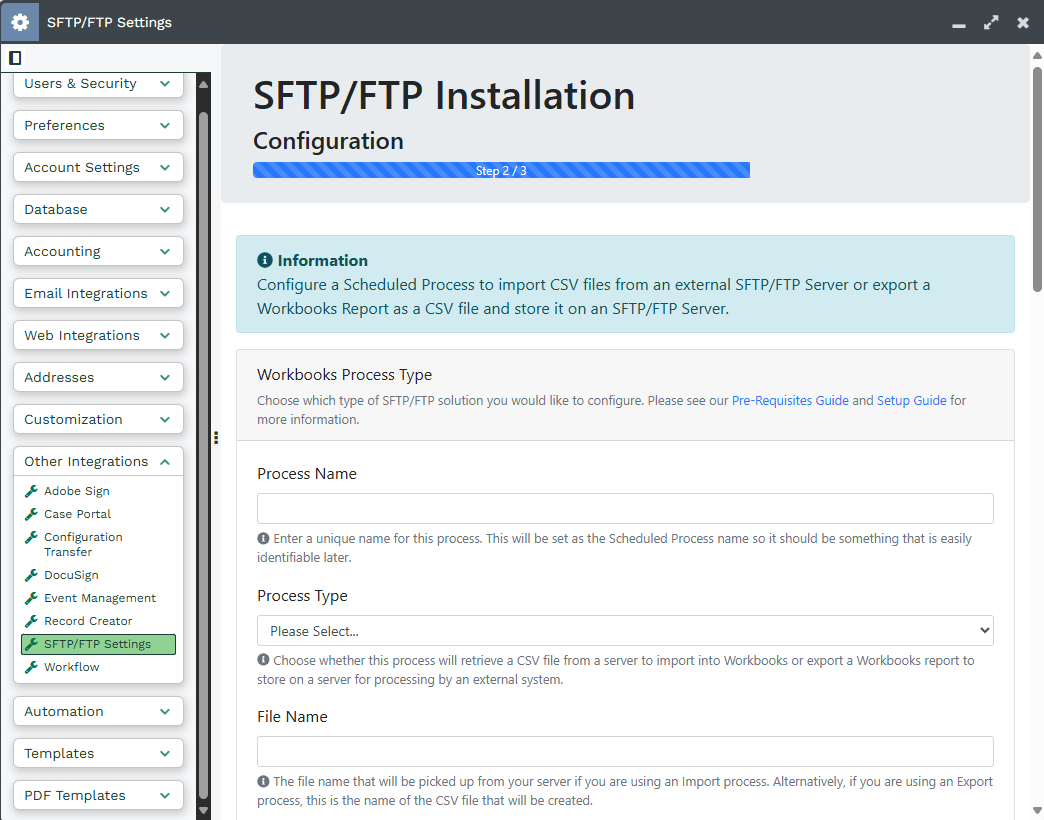Screen dimensions: 1044x820
Task: Expand the Preferences section
Action: coord(98,125)
